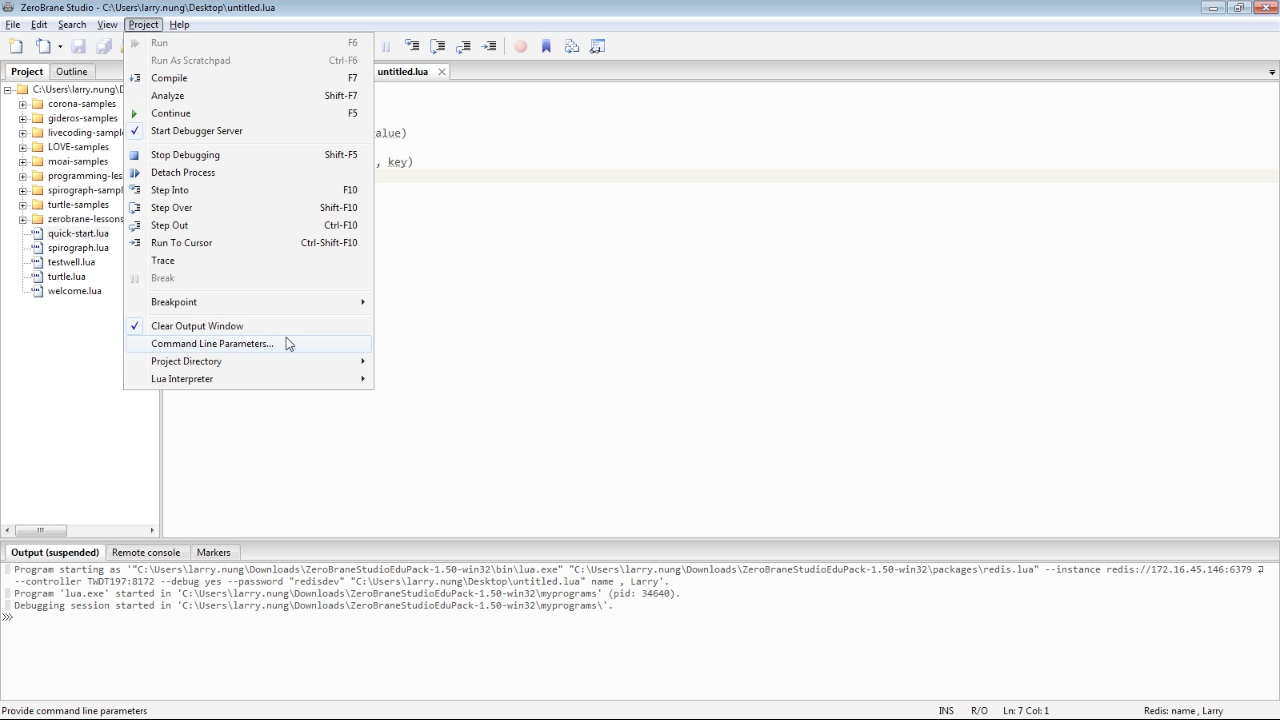Click the Step Out toolbar icon
This screenshot has height=720, width=1280.
pyautogui.click(x=464, y=46)
